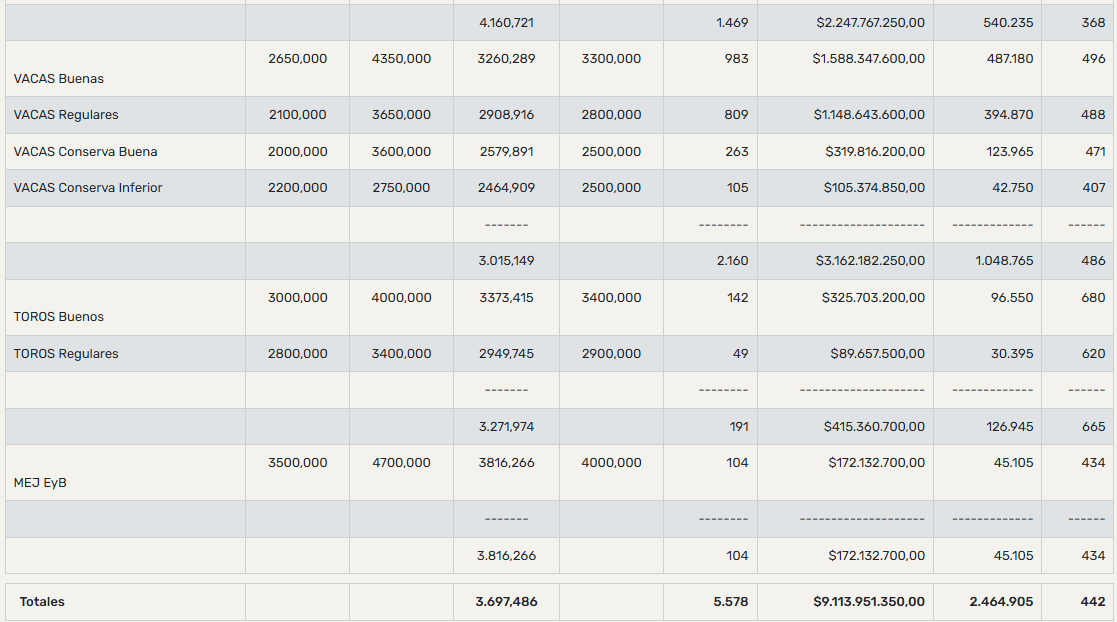This screenshot has height=622, width=1117.
Task: Select the vacas subtotal amount $3.162.182.250,00
Action: tap(871, 261)
